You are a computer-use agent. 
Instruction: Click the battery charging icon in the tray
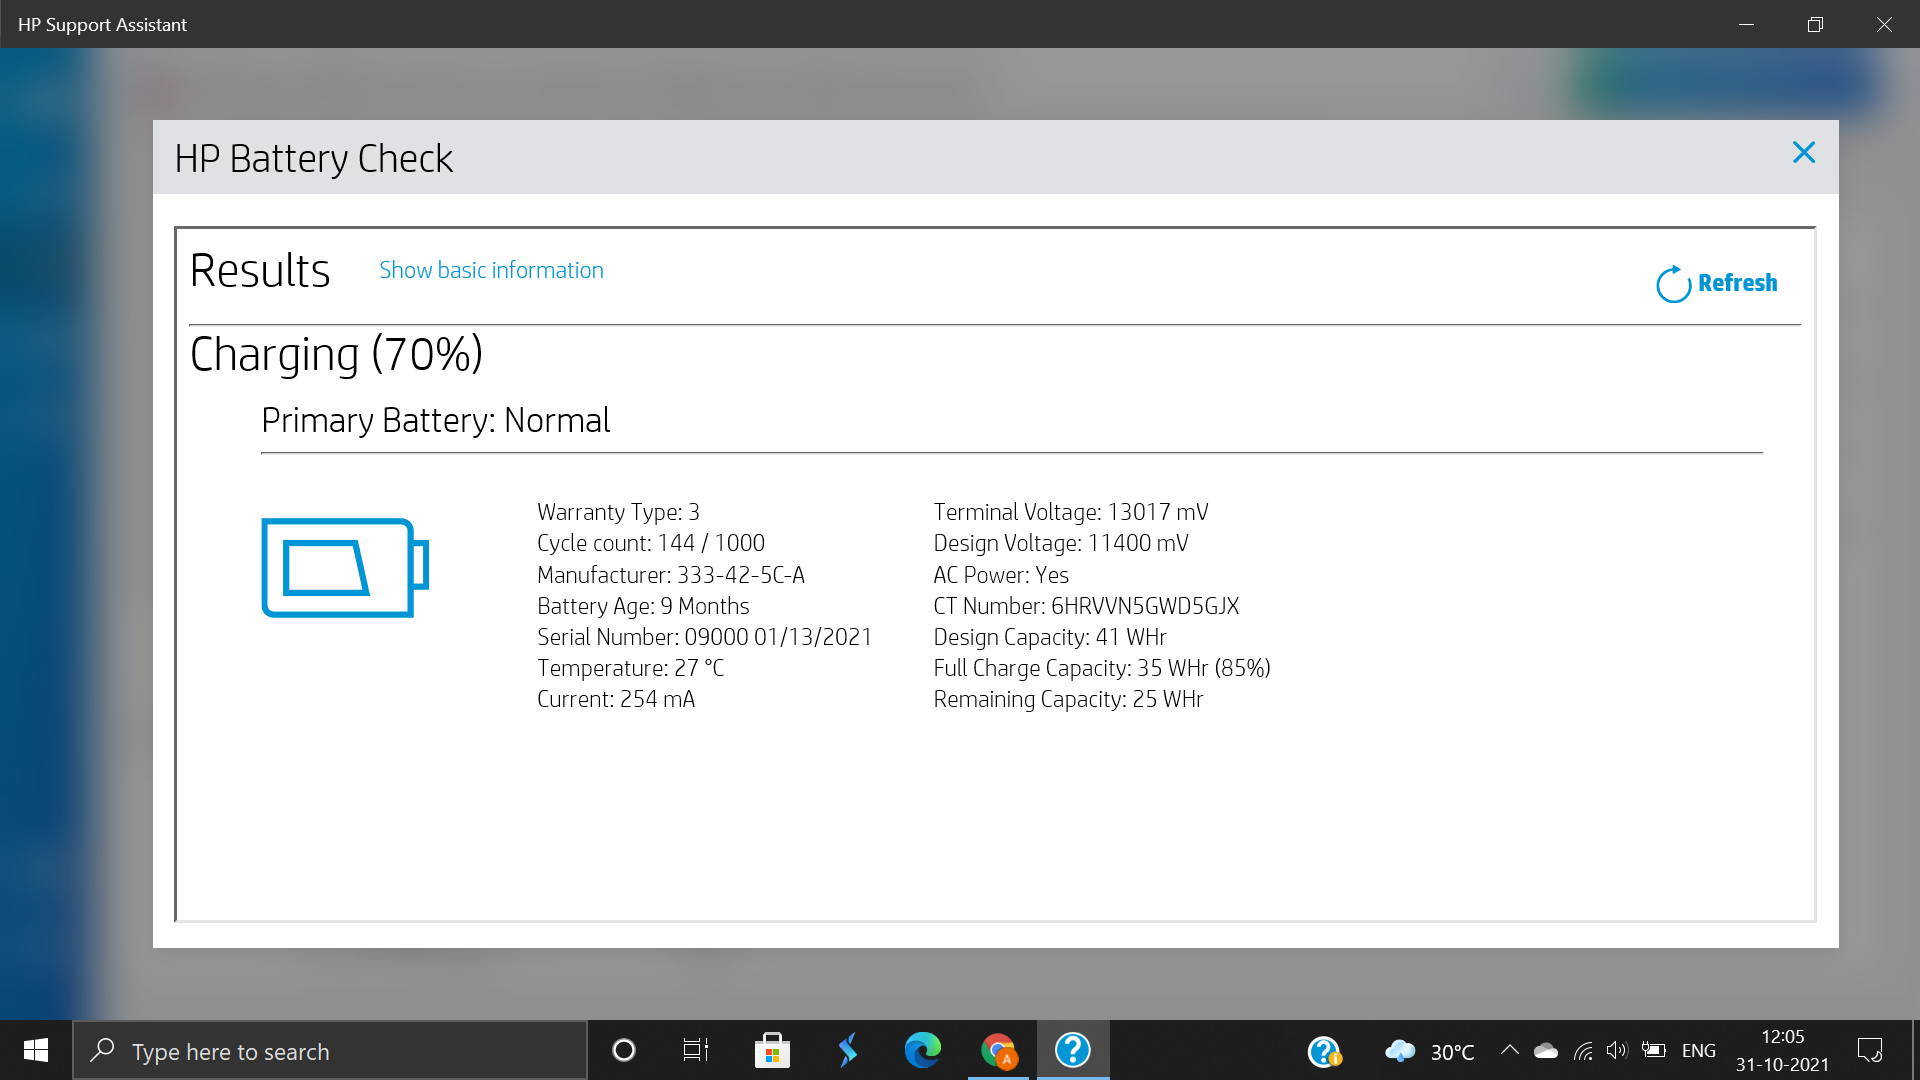1654,1051
